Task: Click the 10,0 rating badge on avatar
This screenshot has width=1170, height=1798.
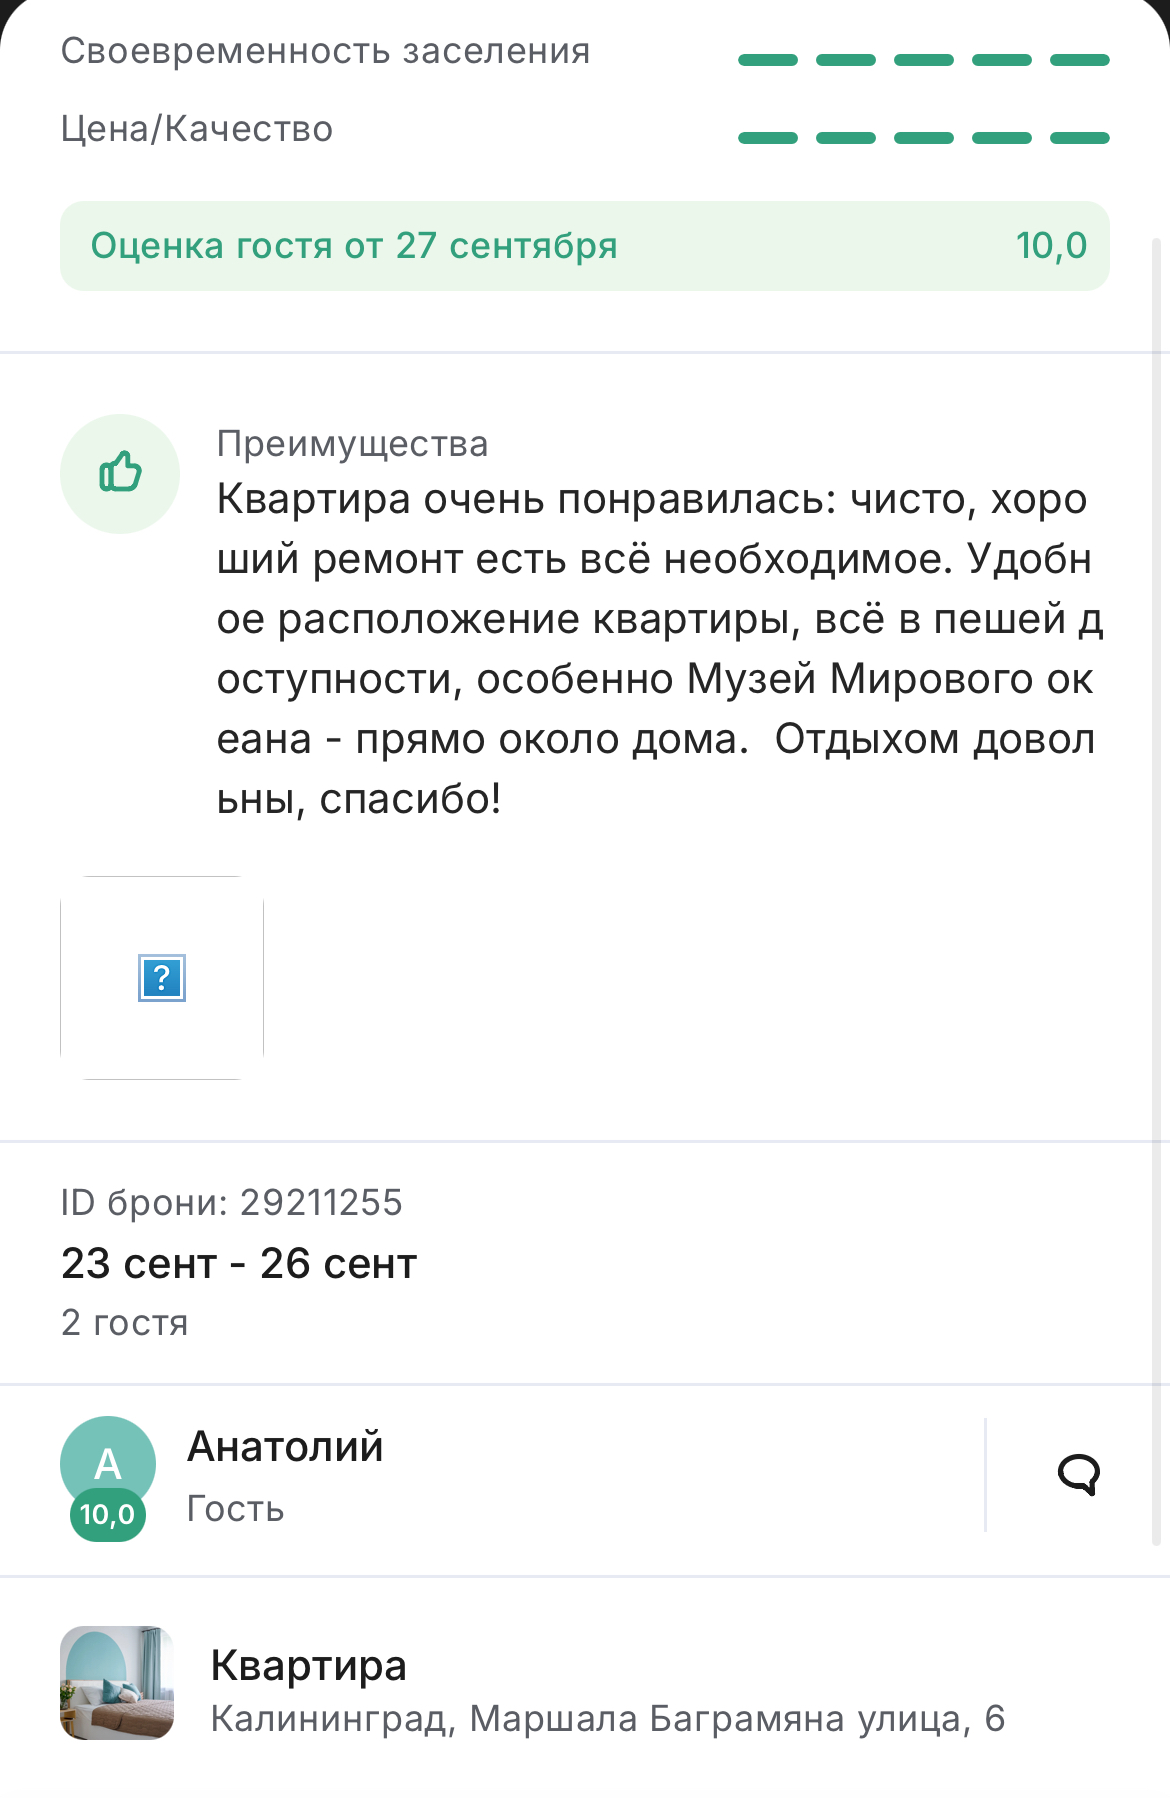Action: pos(108,1515)
